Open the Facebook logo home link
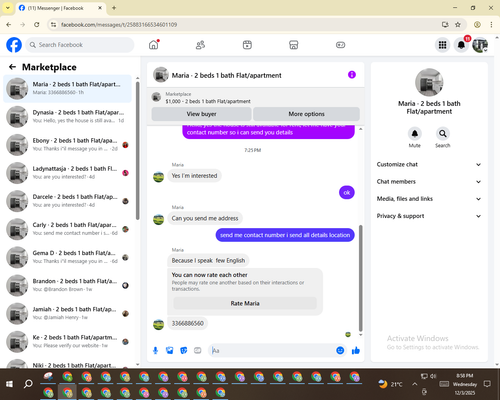The height and width of the screenshot is (400, 500). click(x=14, y=45)
